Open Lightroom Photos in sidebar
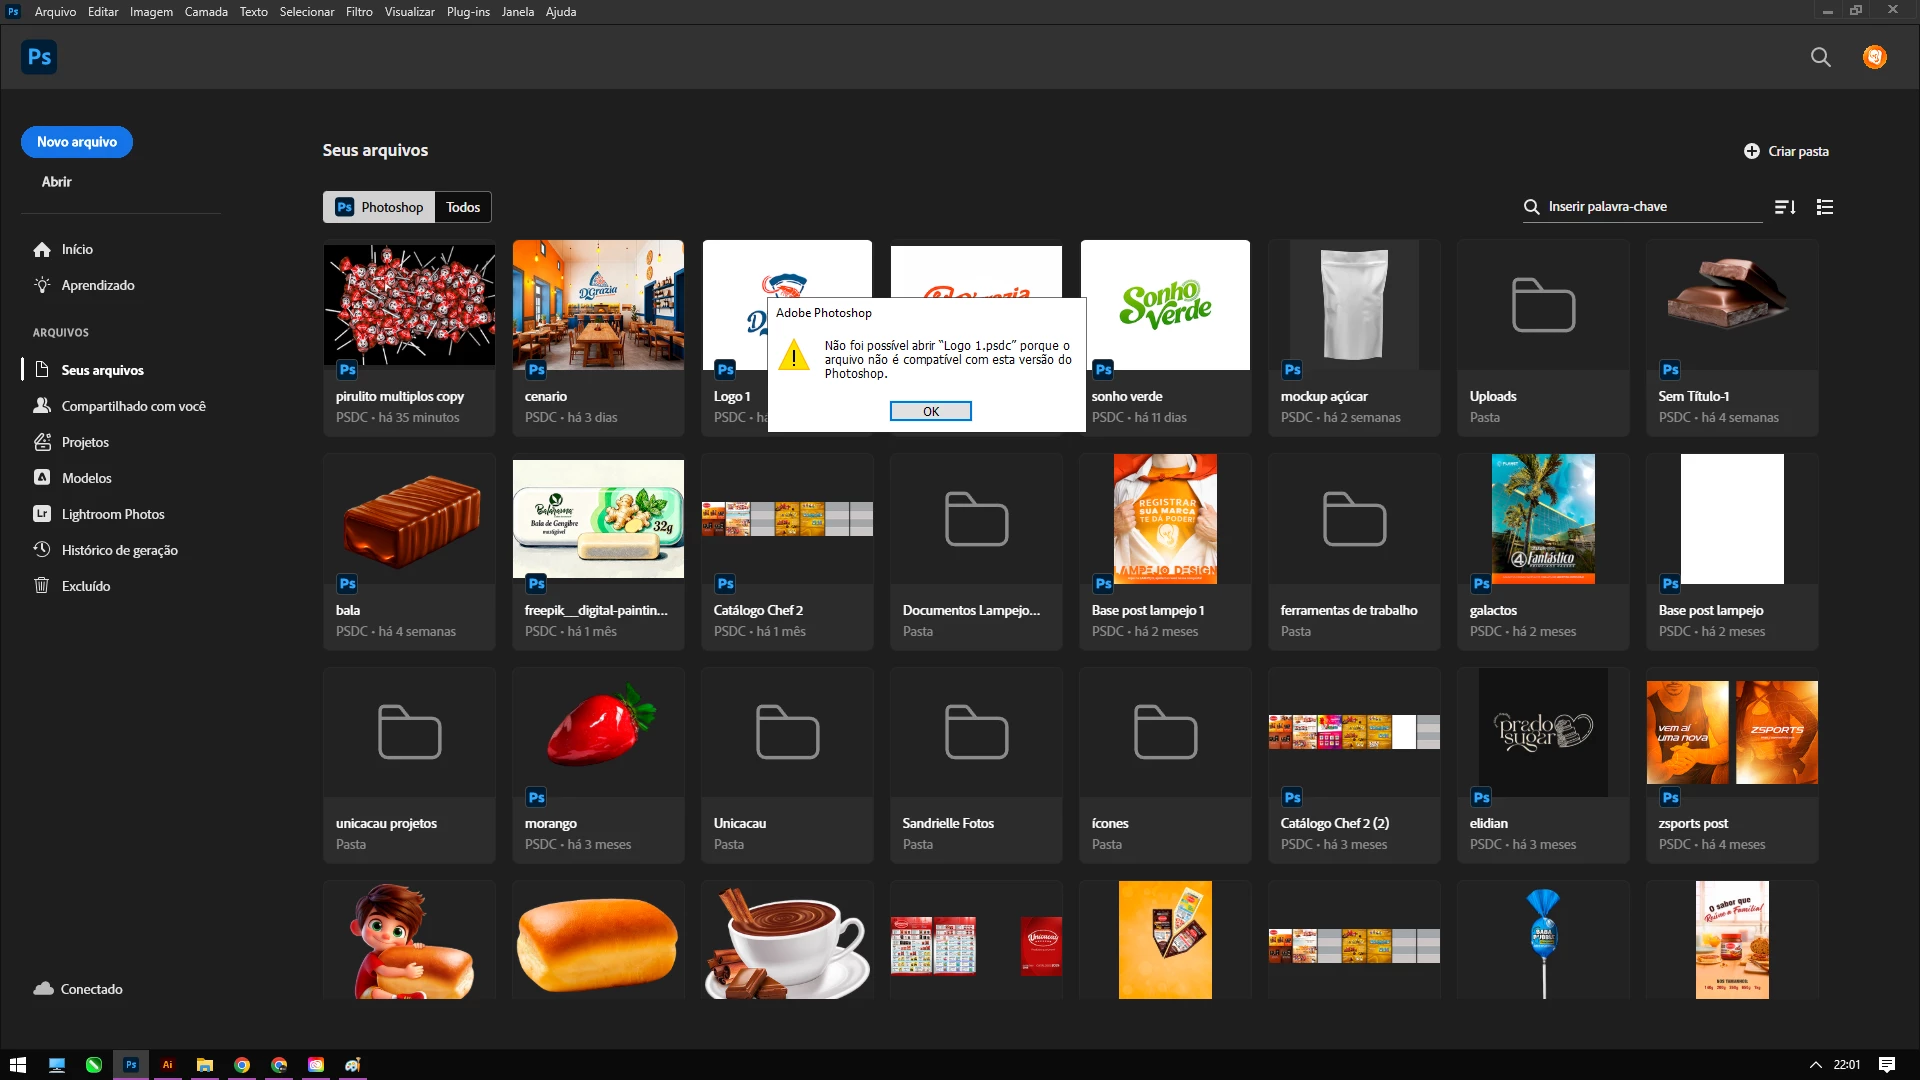The image size is (1920, 1080). [112, 514]
